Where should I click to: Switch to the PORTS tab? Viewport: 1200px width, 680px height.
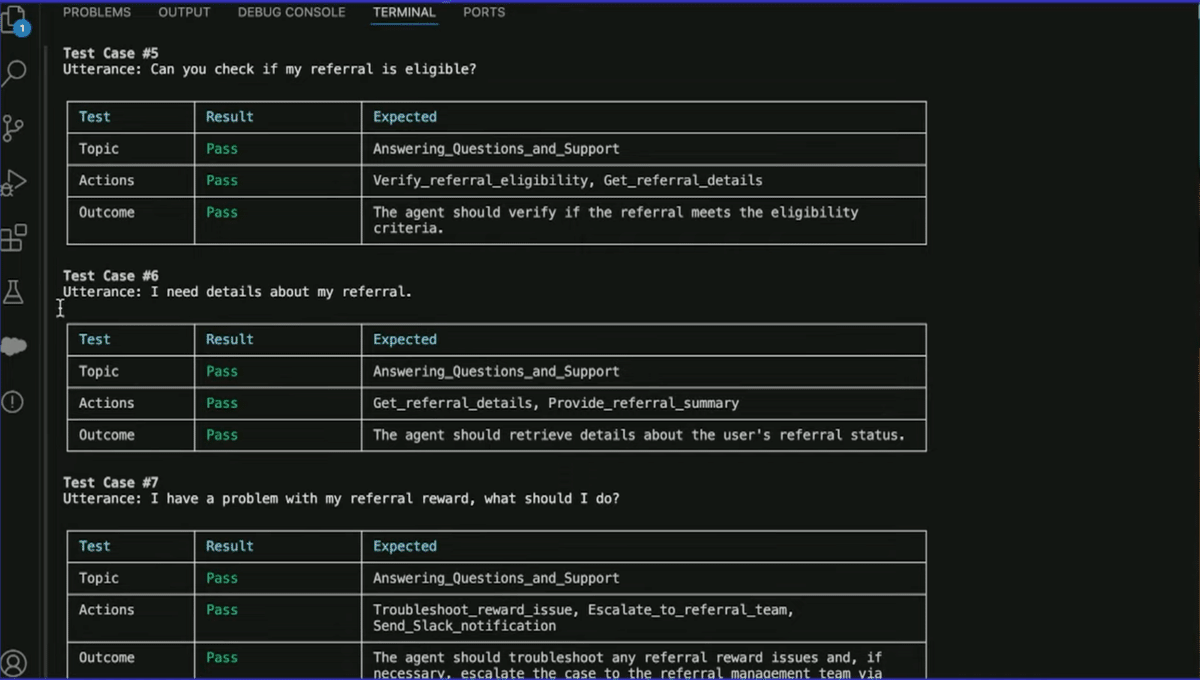484,12
